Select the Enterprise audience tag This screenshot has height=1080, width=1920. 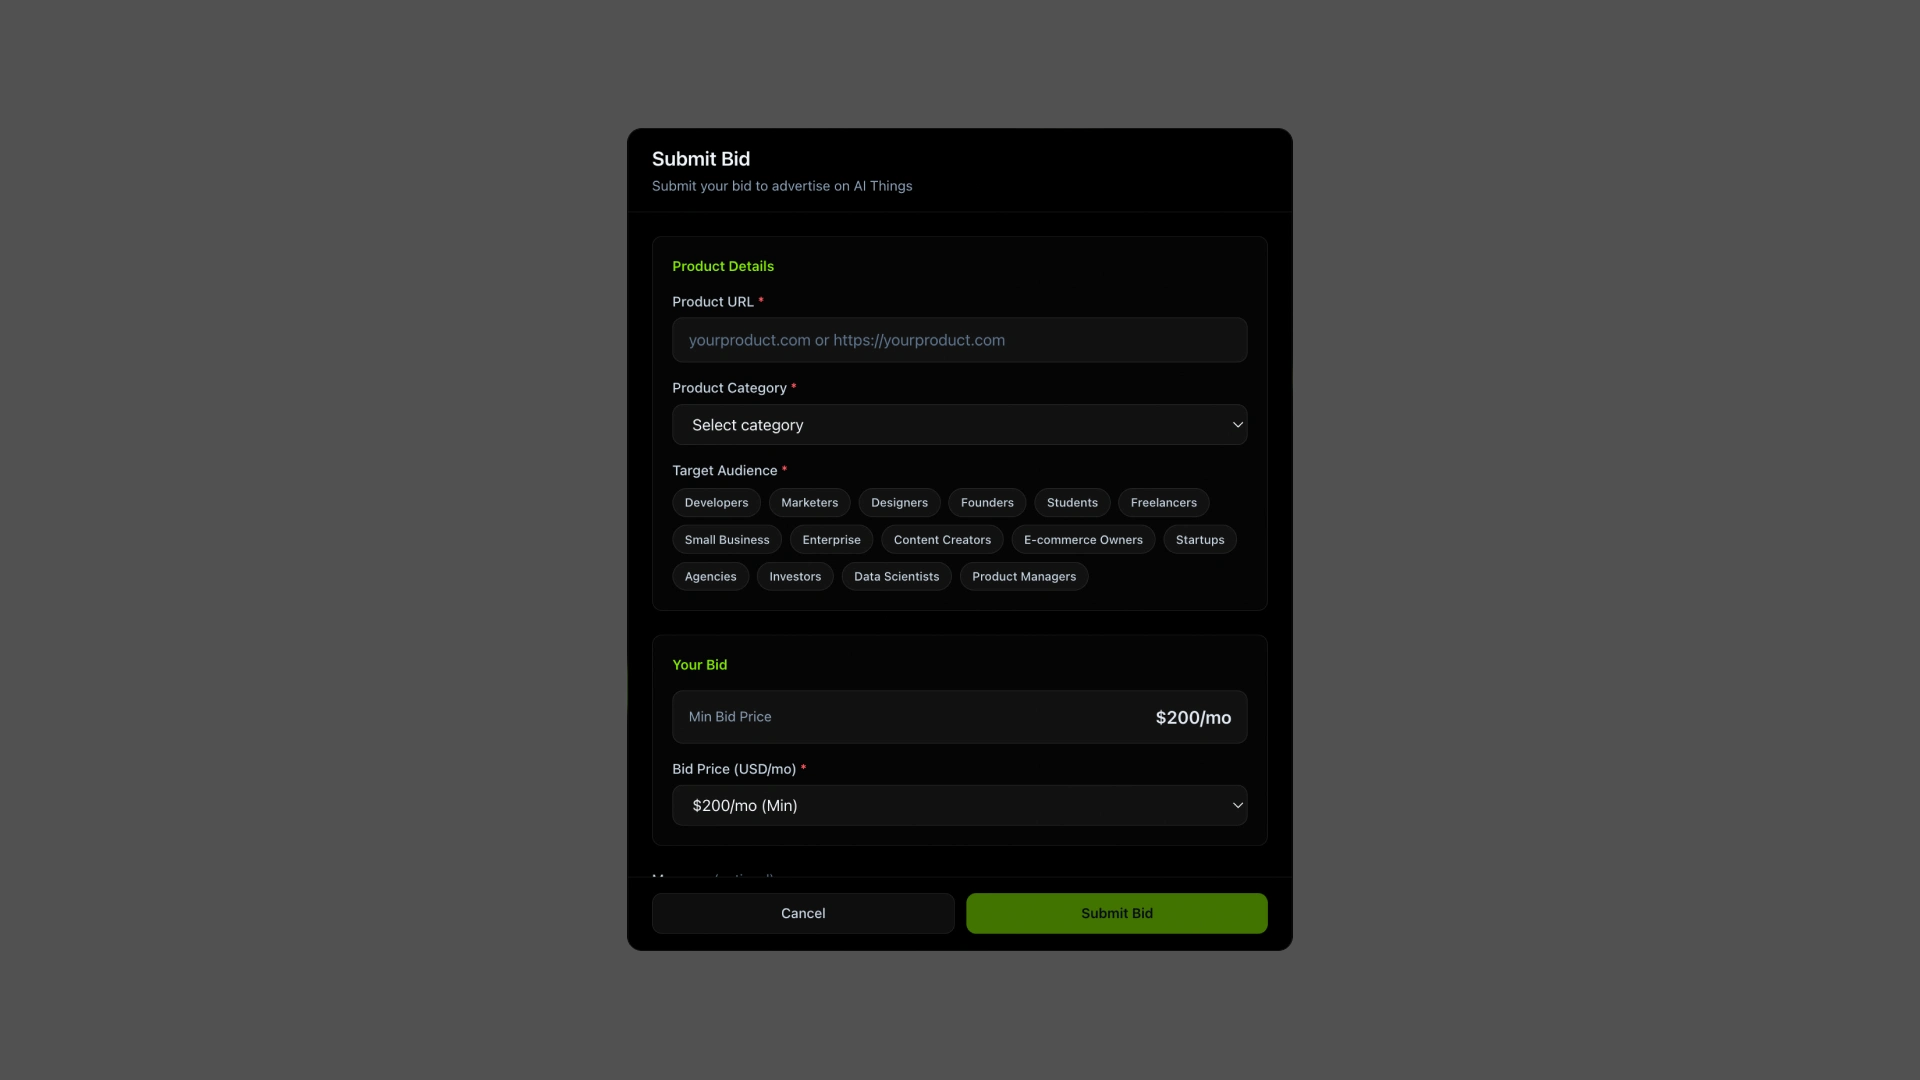831,539
